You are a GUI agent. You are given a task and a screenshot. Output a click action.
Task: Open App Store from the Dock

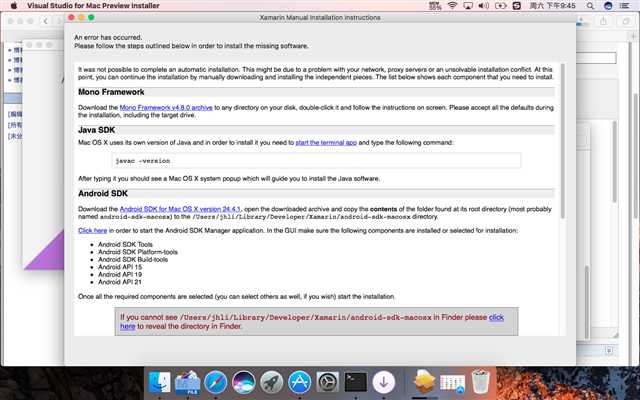coord(300,382)
